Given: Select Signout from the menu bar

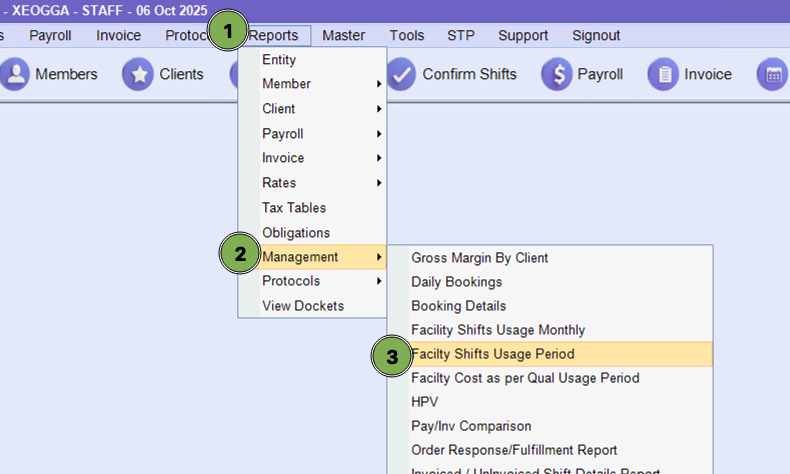Looking at the screenshot, I should tap(596, 35).
